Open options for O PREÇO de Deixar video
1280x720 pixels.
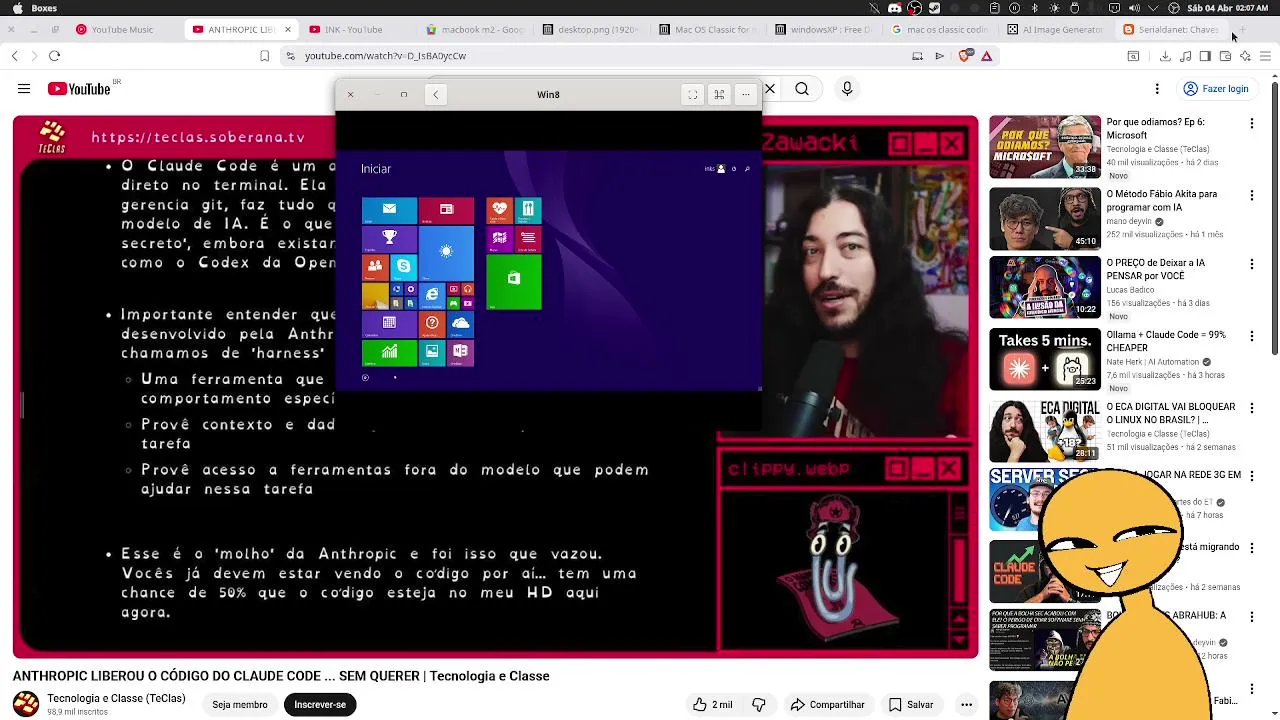pos(1251,265)
